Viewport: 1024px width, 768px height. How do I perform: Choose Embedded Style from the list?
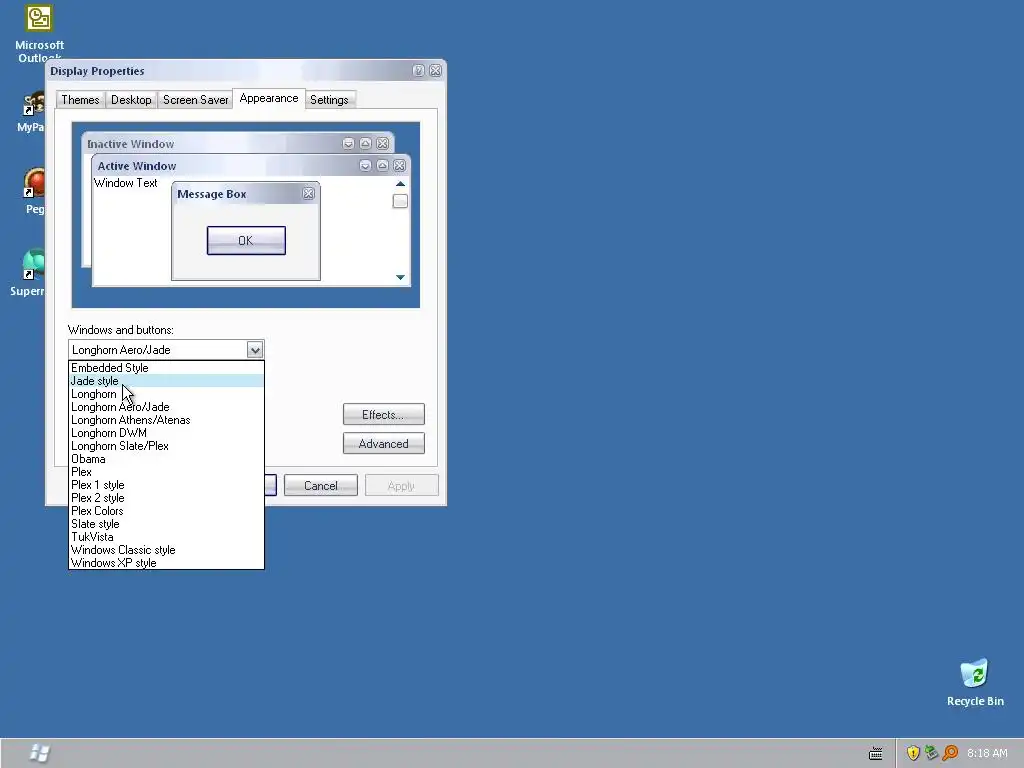click(166, 368)
